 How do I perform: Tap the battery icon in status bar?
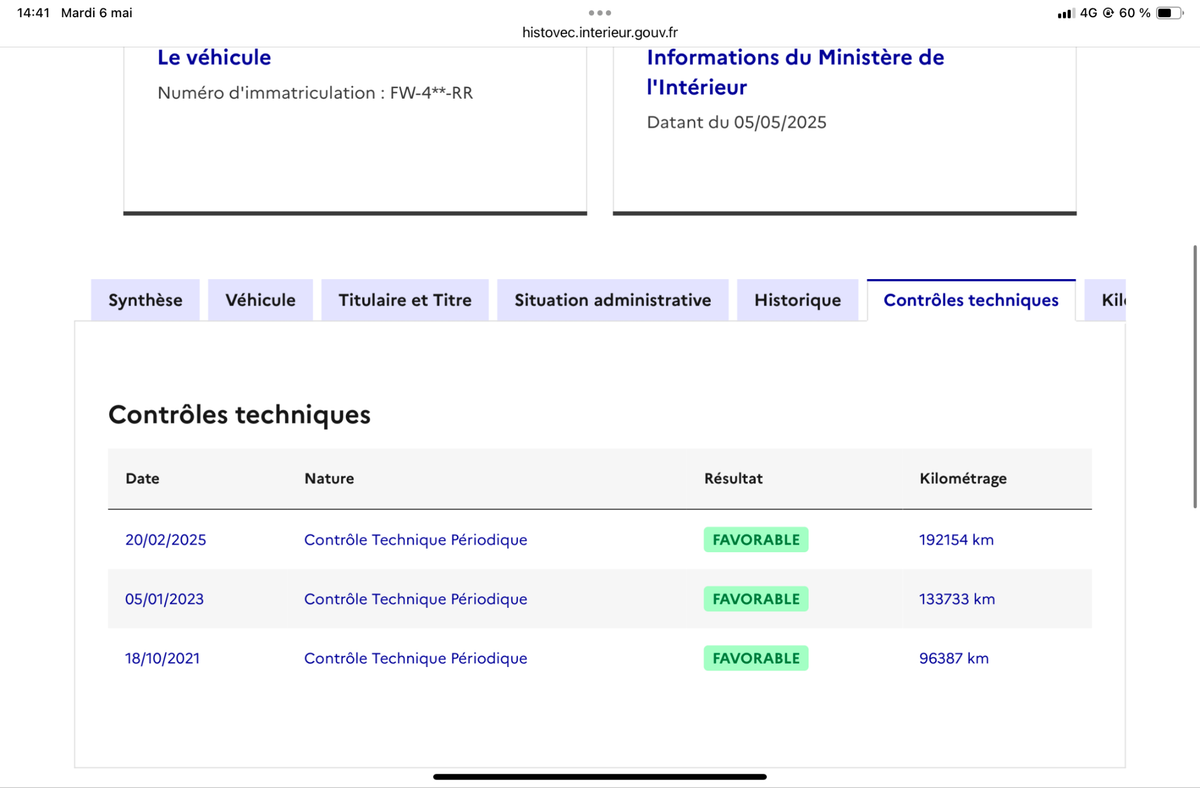click(x=1170, y=13)
